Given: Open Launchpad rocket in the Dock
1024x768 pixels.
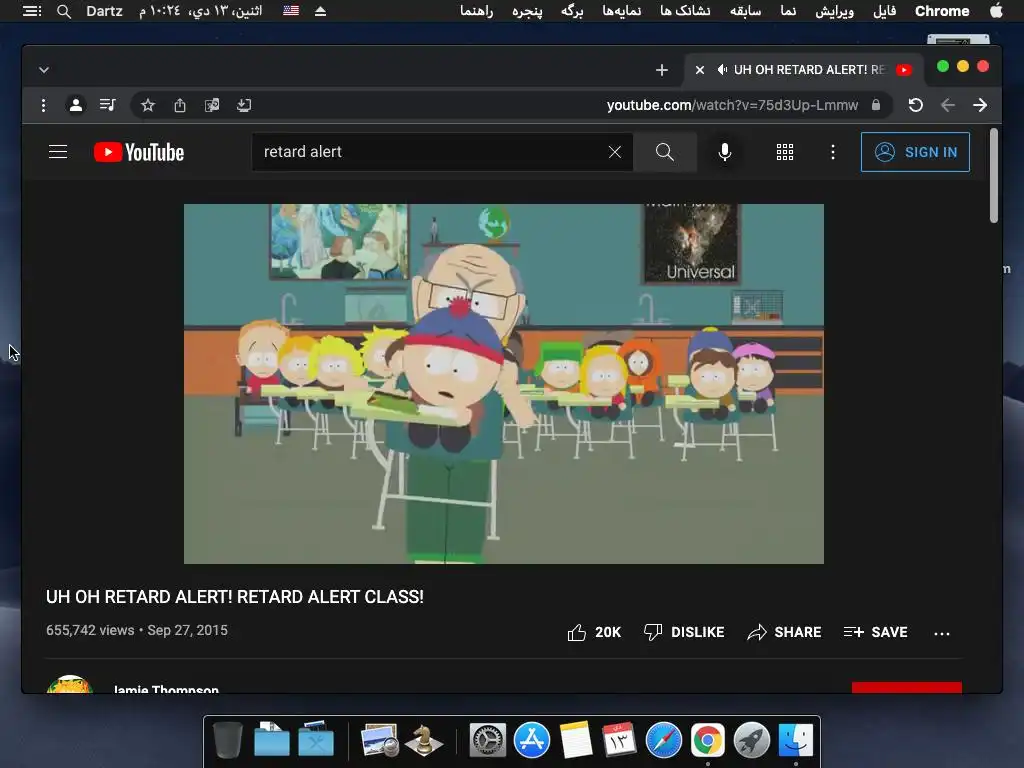Looking at the screenshot, I should (x=752, y=740).
